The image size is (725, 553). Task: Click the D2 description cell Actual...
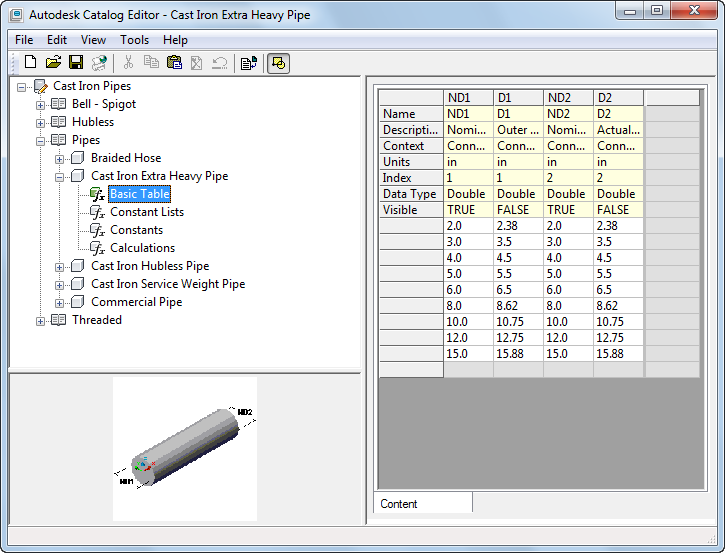coord(618,130)
